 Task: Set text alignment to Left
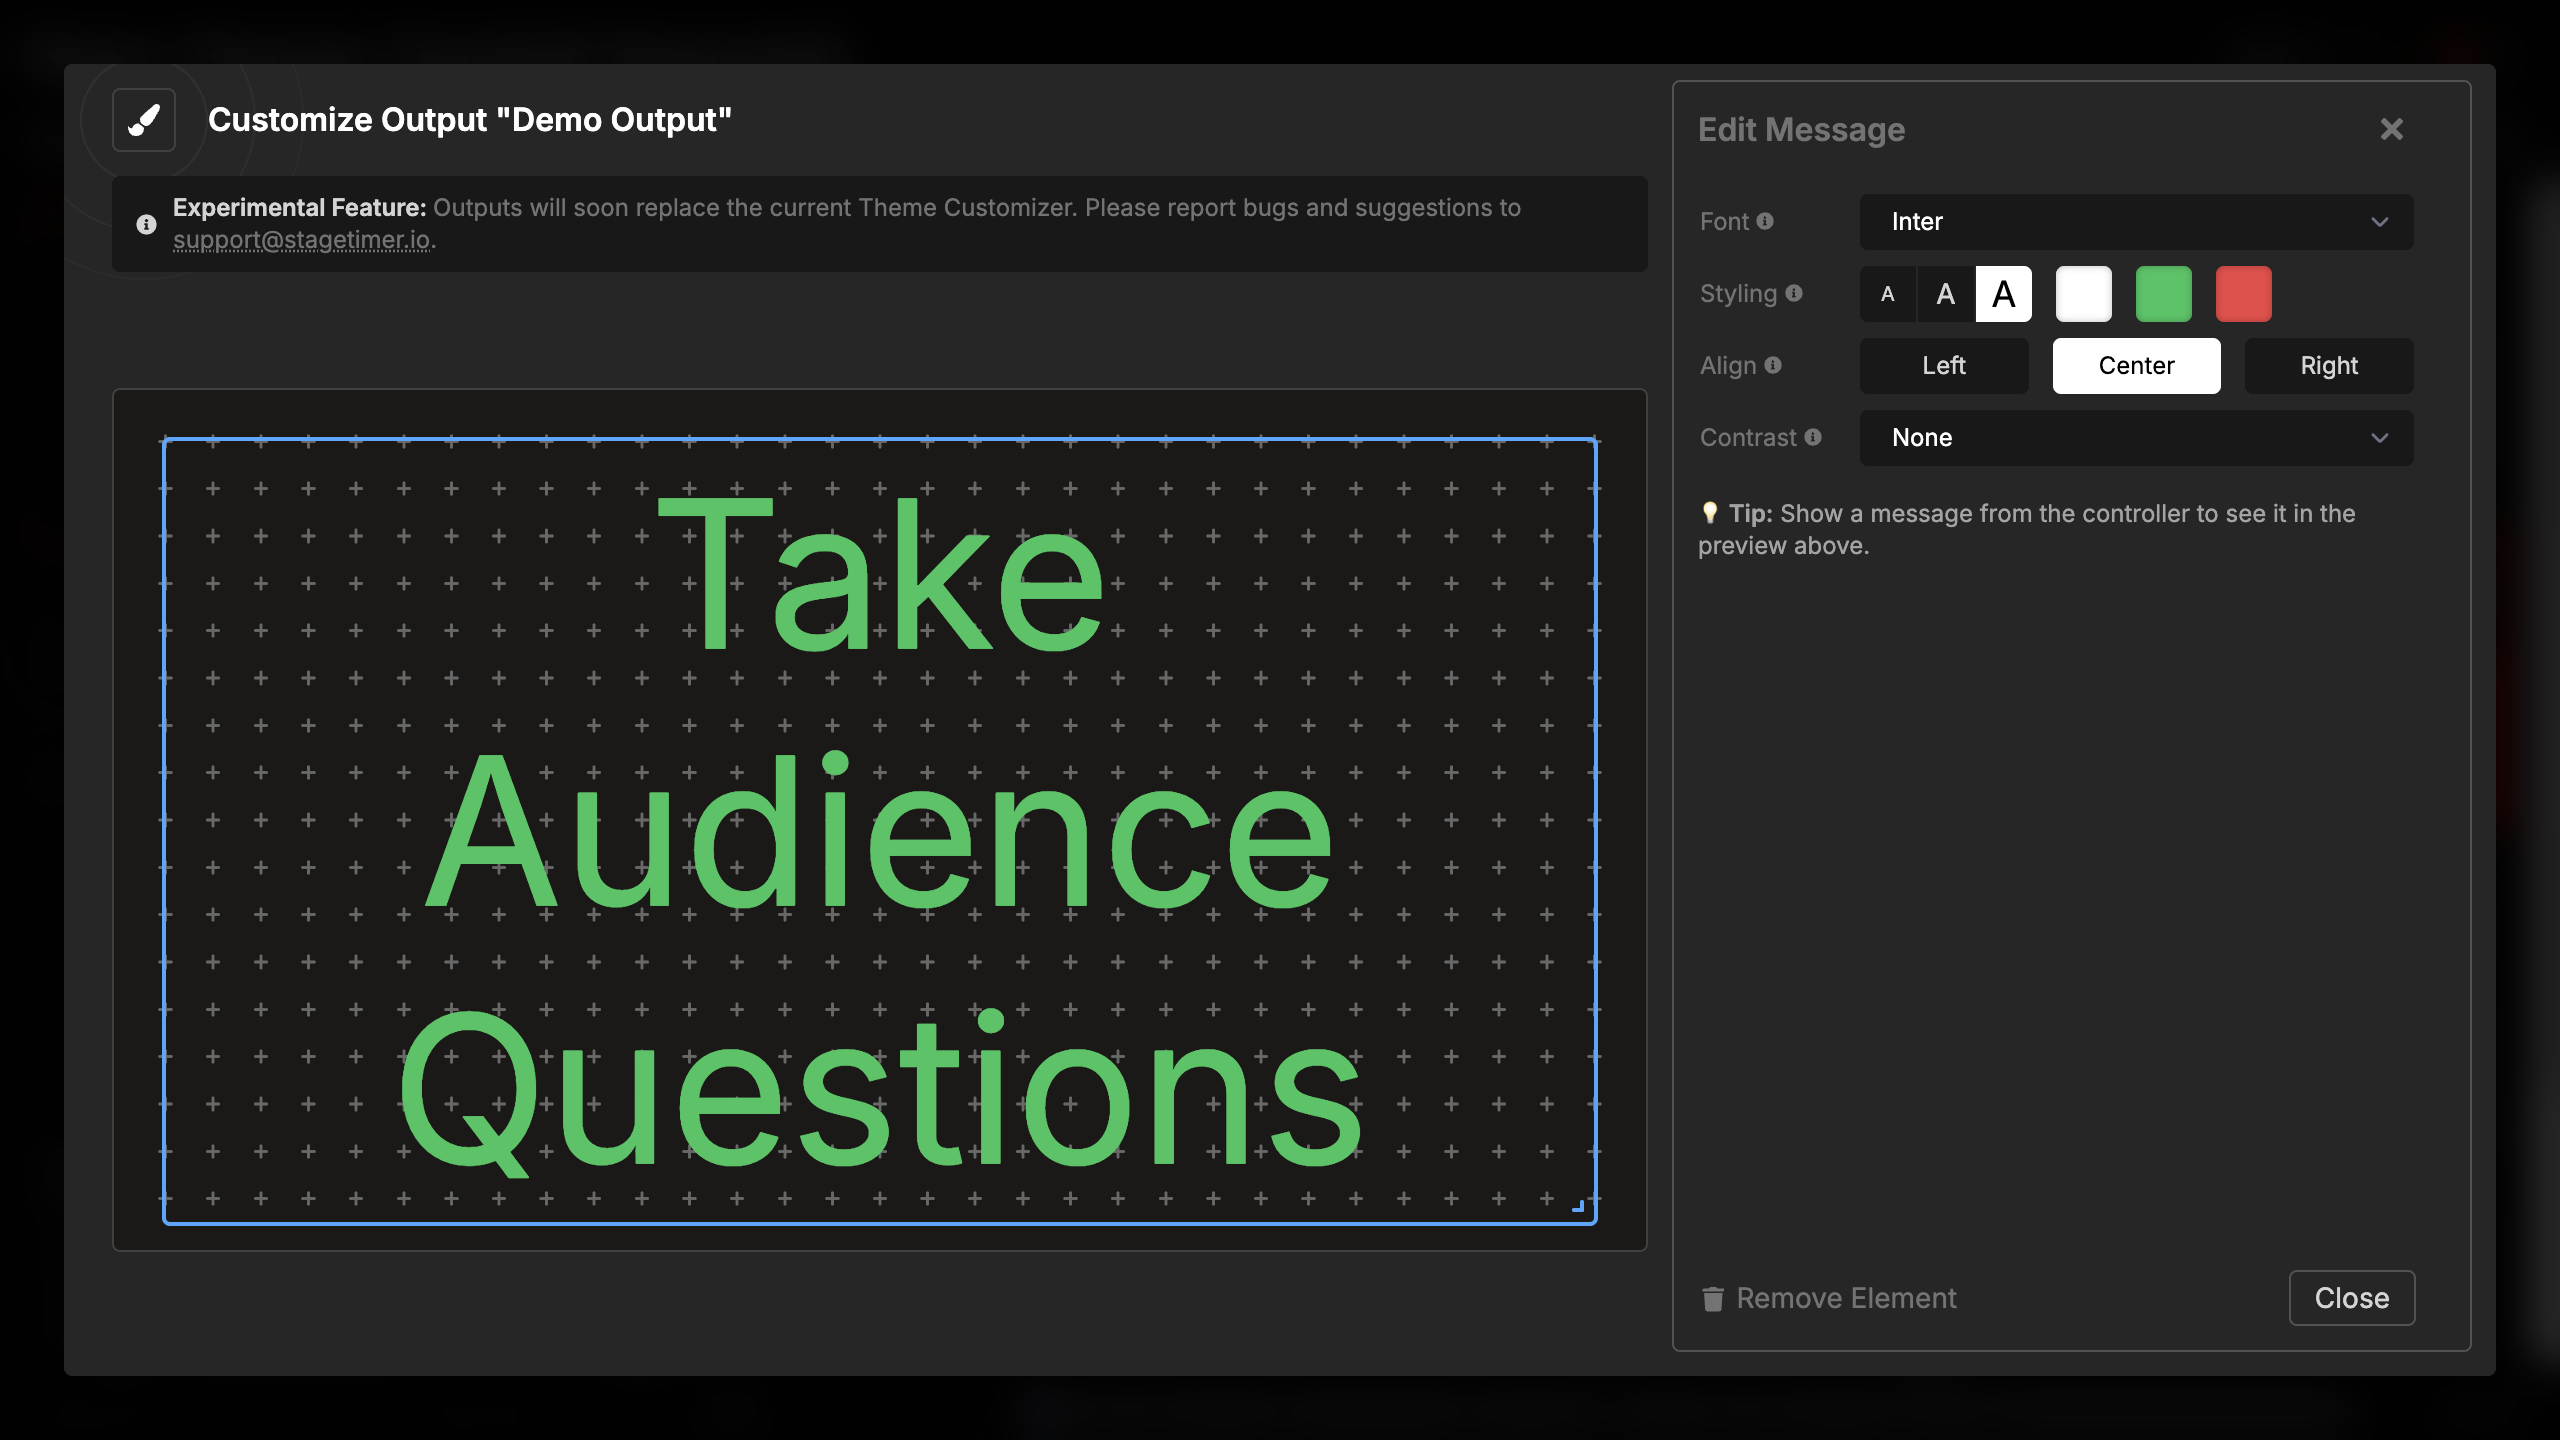(1944, 366)
